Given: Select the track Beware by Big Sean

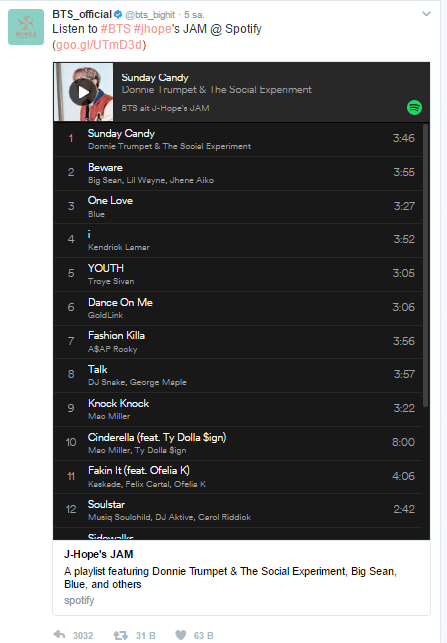Looking at the screenshot, I should click(238, 173).
